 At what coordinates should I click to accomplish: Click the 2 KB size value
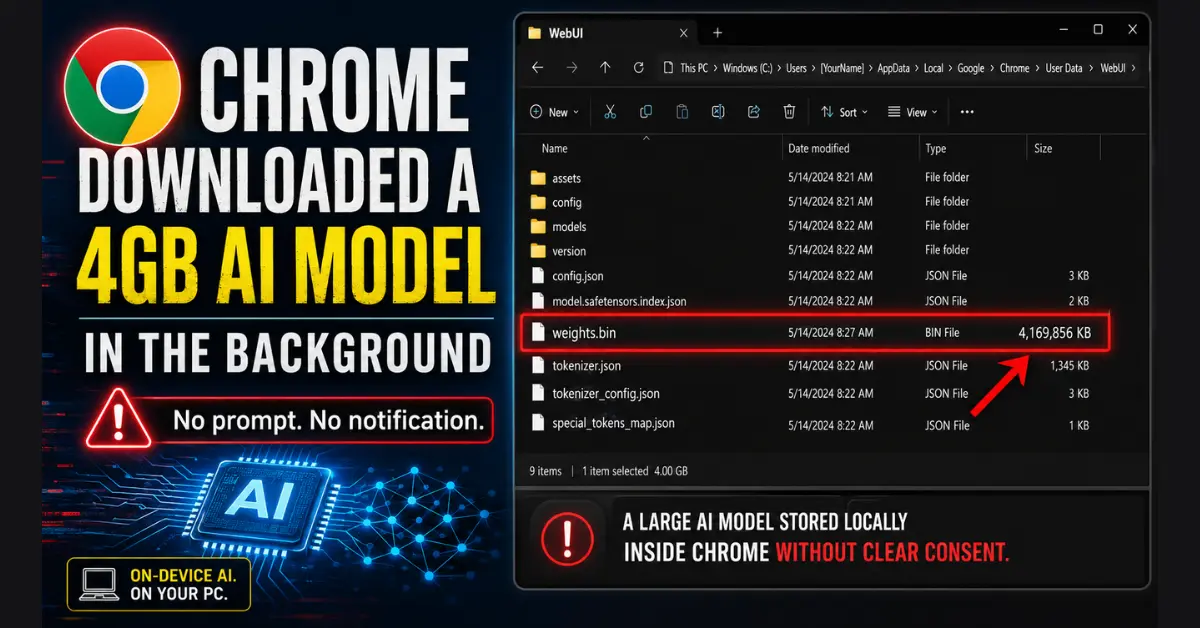[1078, 301]
